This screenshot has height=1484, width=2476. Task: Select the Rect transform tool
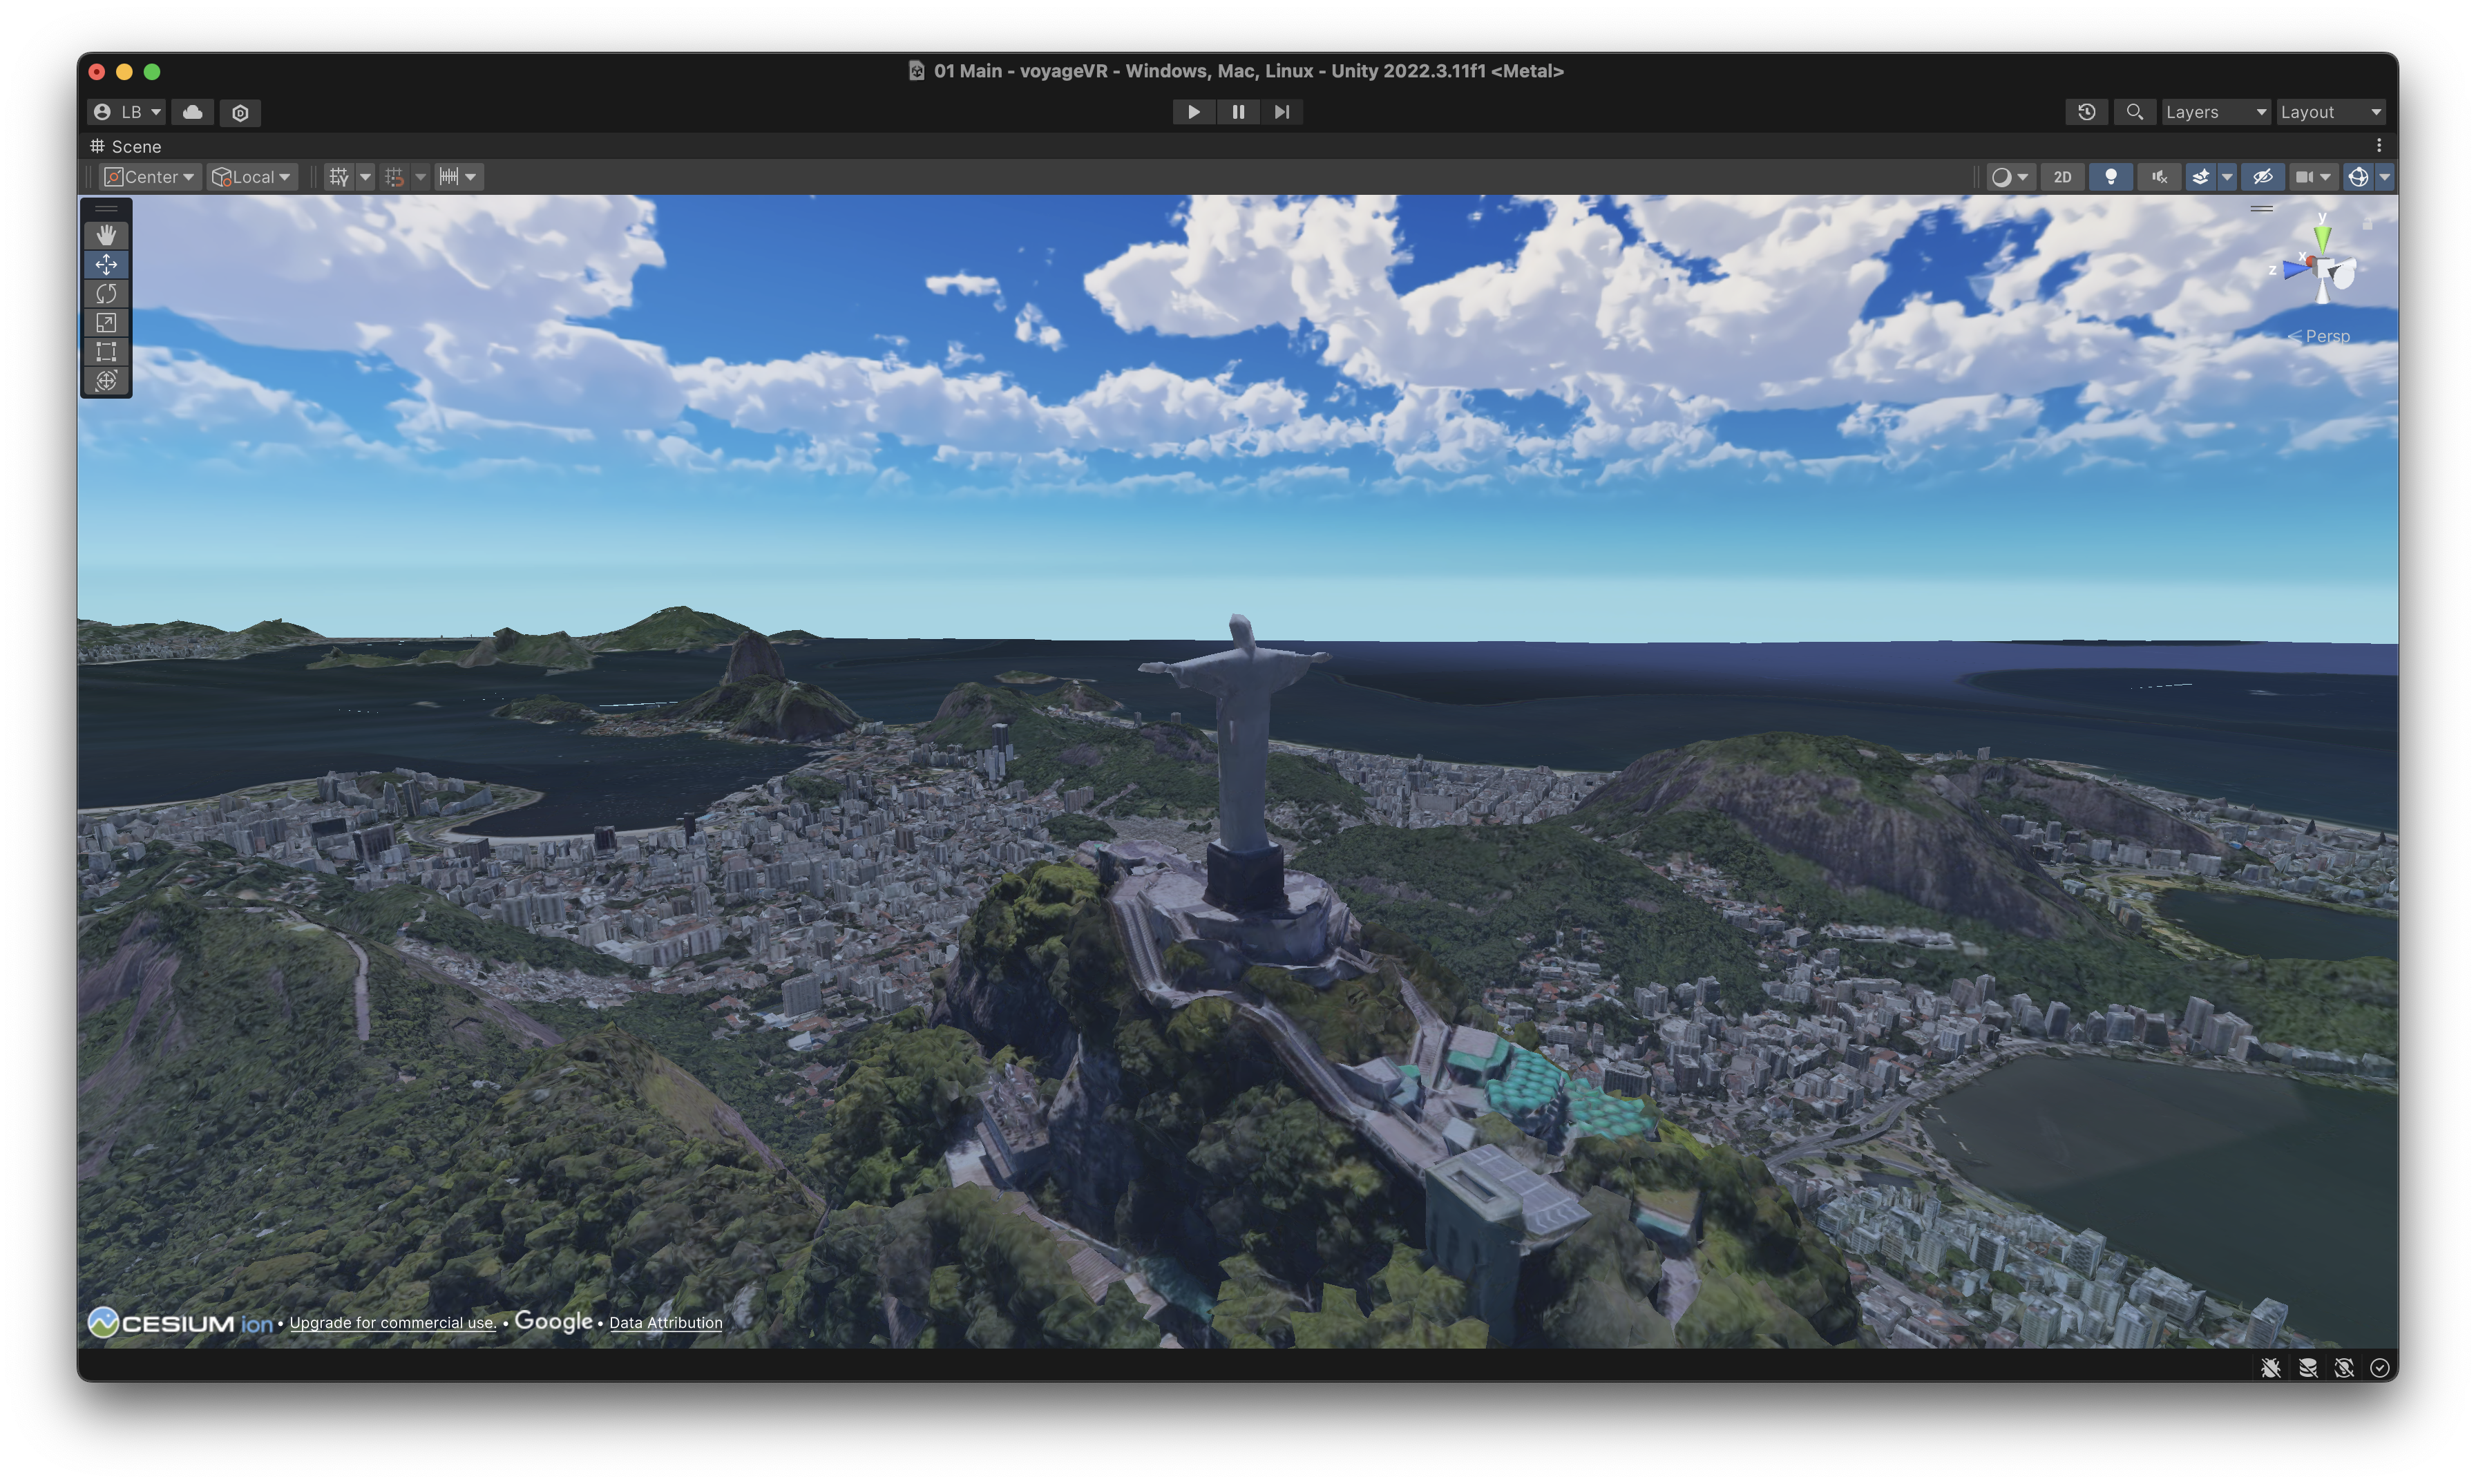106,351
